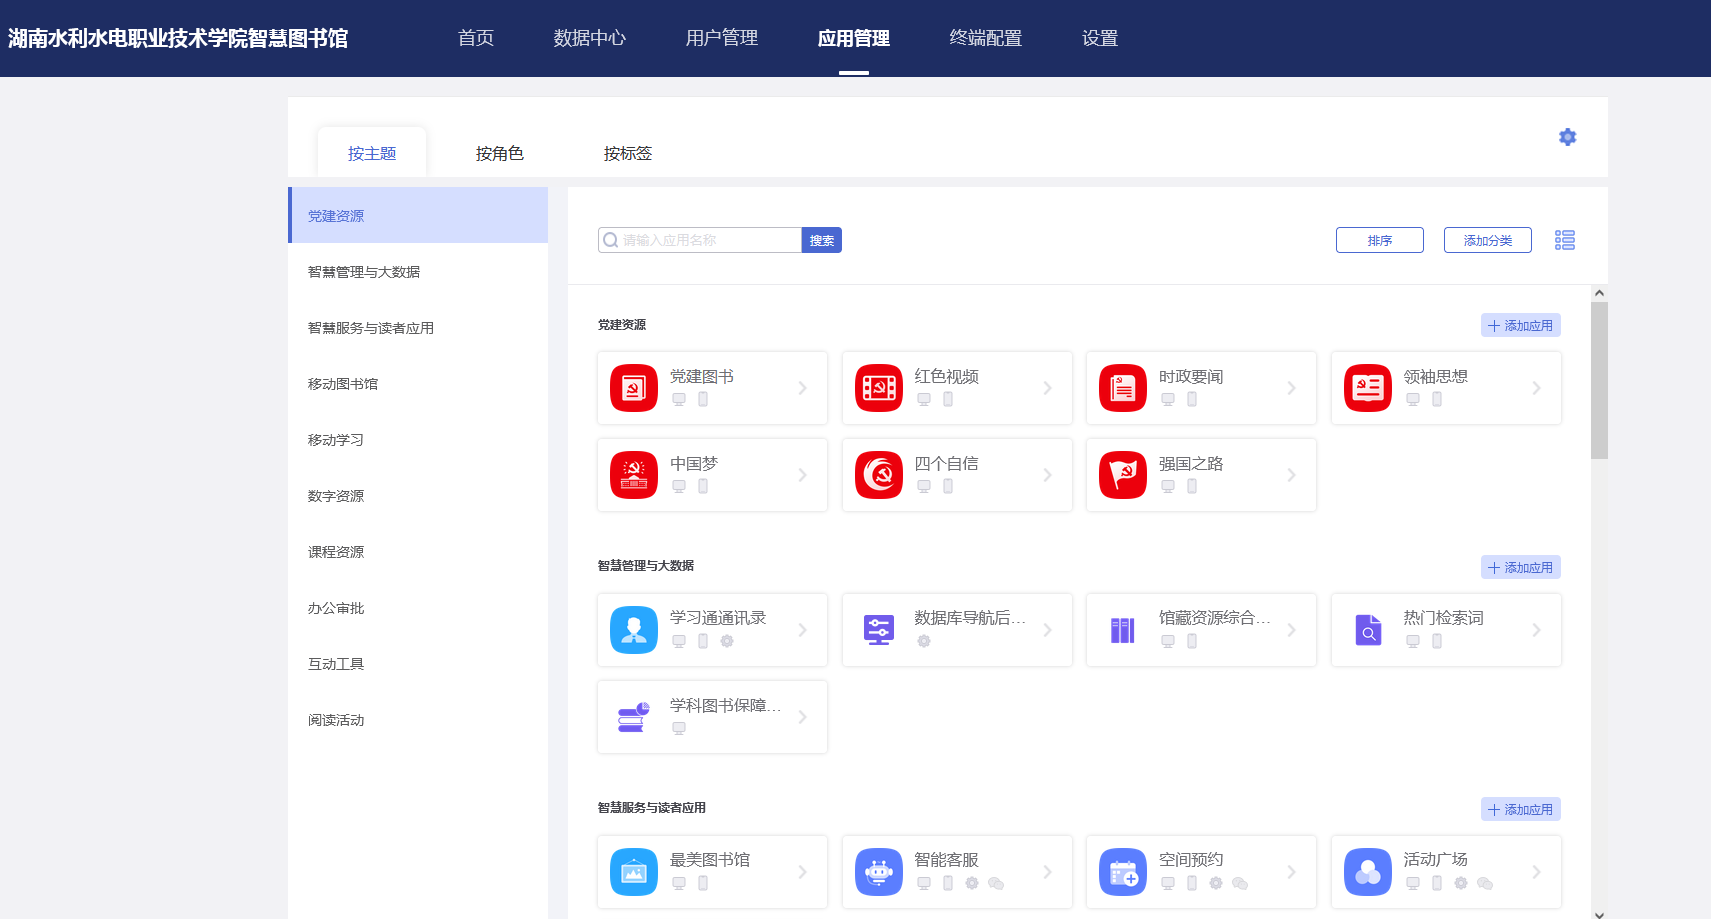
Task: Click the 添加分类 button
Action: [x=1487, y=240]
